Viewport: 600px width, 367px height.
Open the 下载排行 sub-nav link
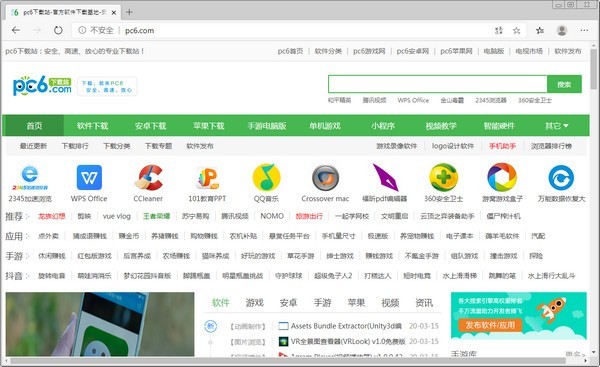[75, 146]
